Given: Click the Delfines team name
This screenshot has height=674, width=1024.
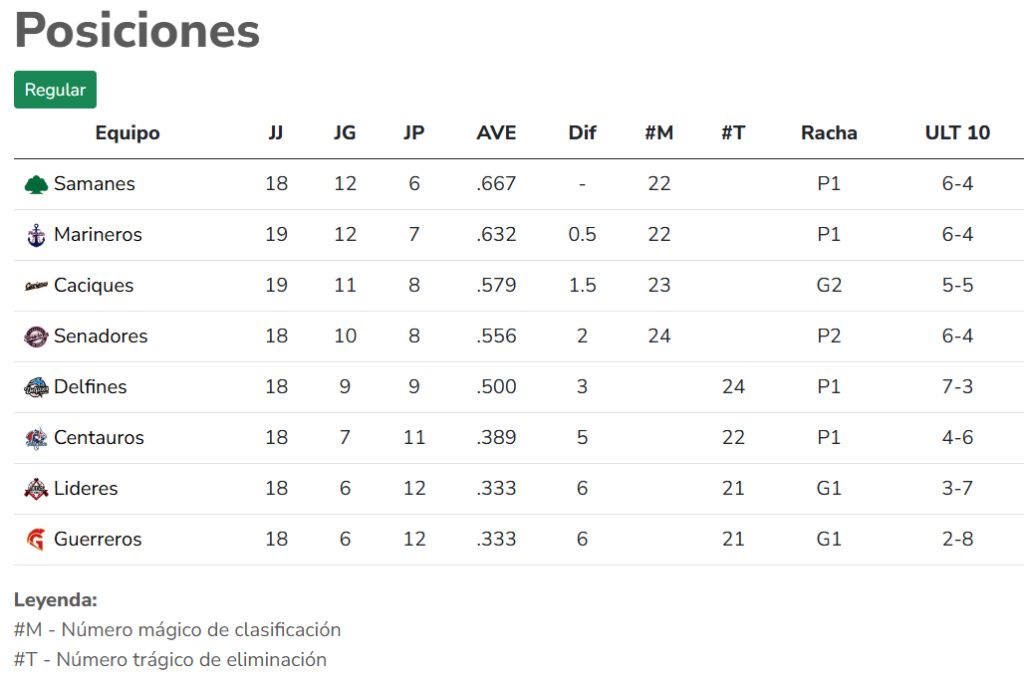Looking at the screenshot, I should 90,387.
